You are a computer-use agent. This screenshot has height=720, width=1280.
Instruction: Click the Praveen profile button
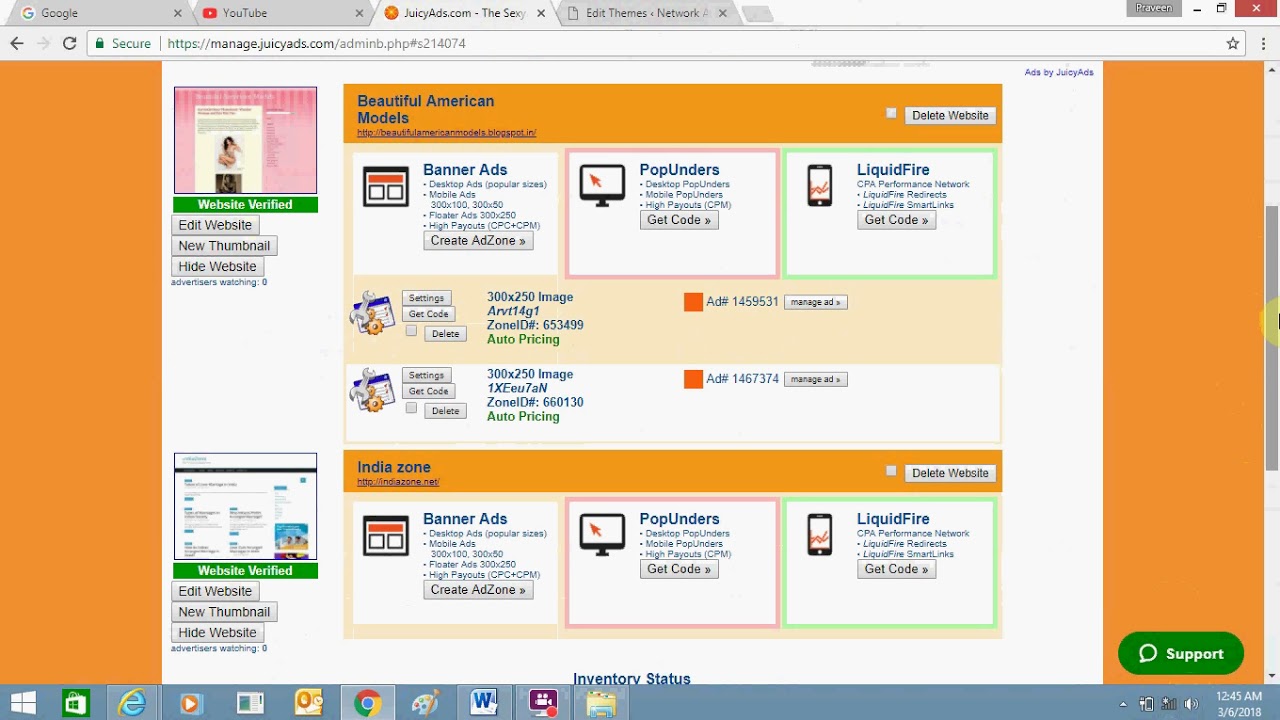pos(1154,8)
